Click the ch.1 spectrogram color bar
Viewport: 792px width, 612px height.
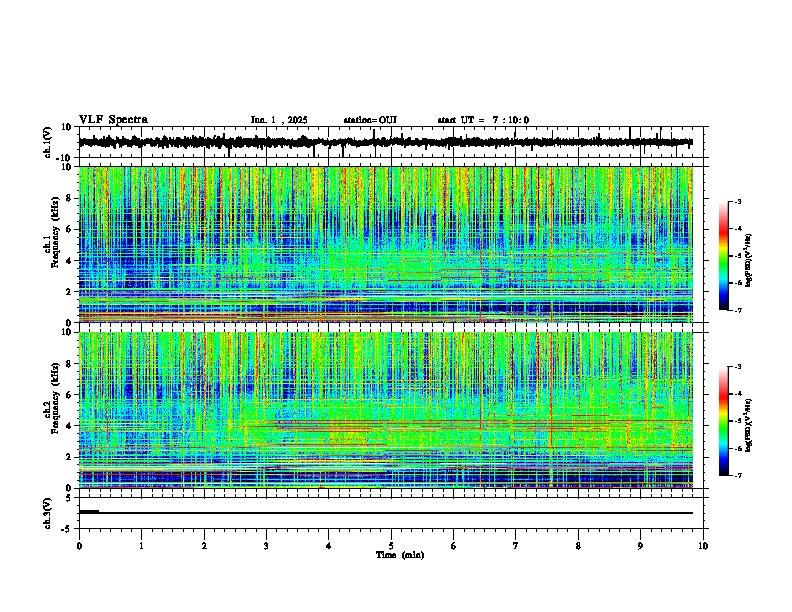724,256
